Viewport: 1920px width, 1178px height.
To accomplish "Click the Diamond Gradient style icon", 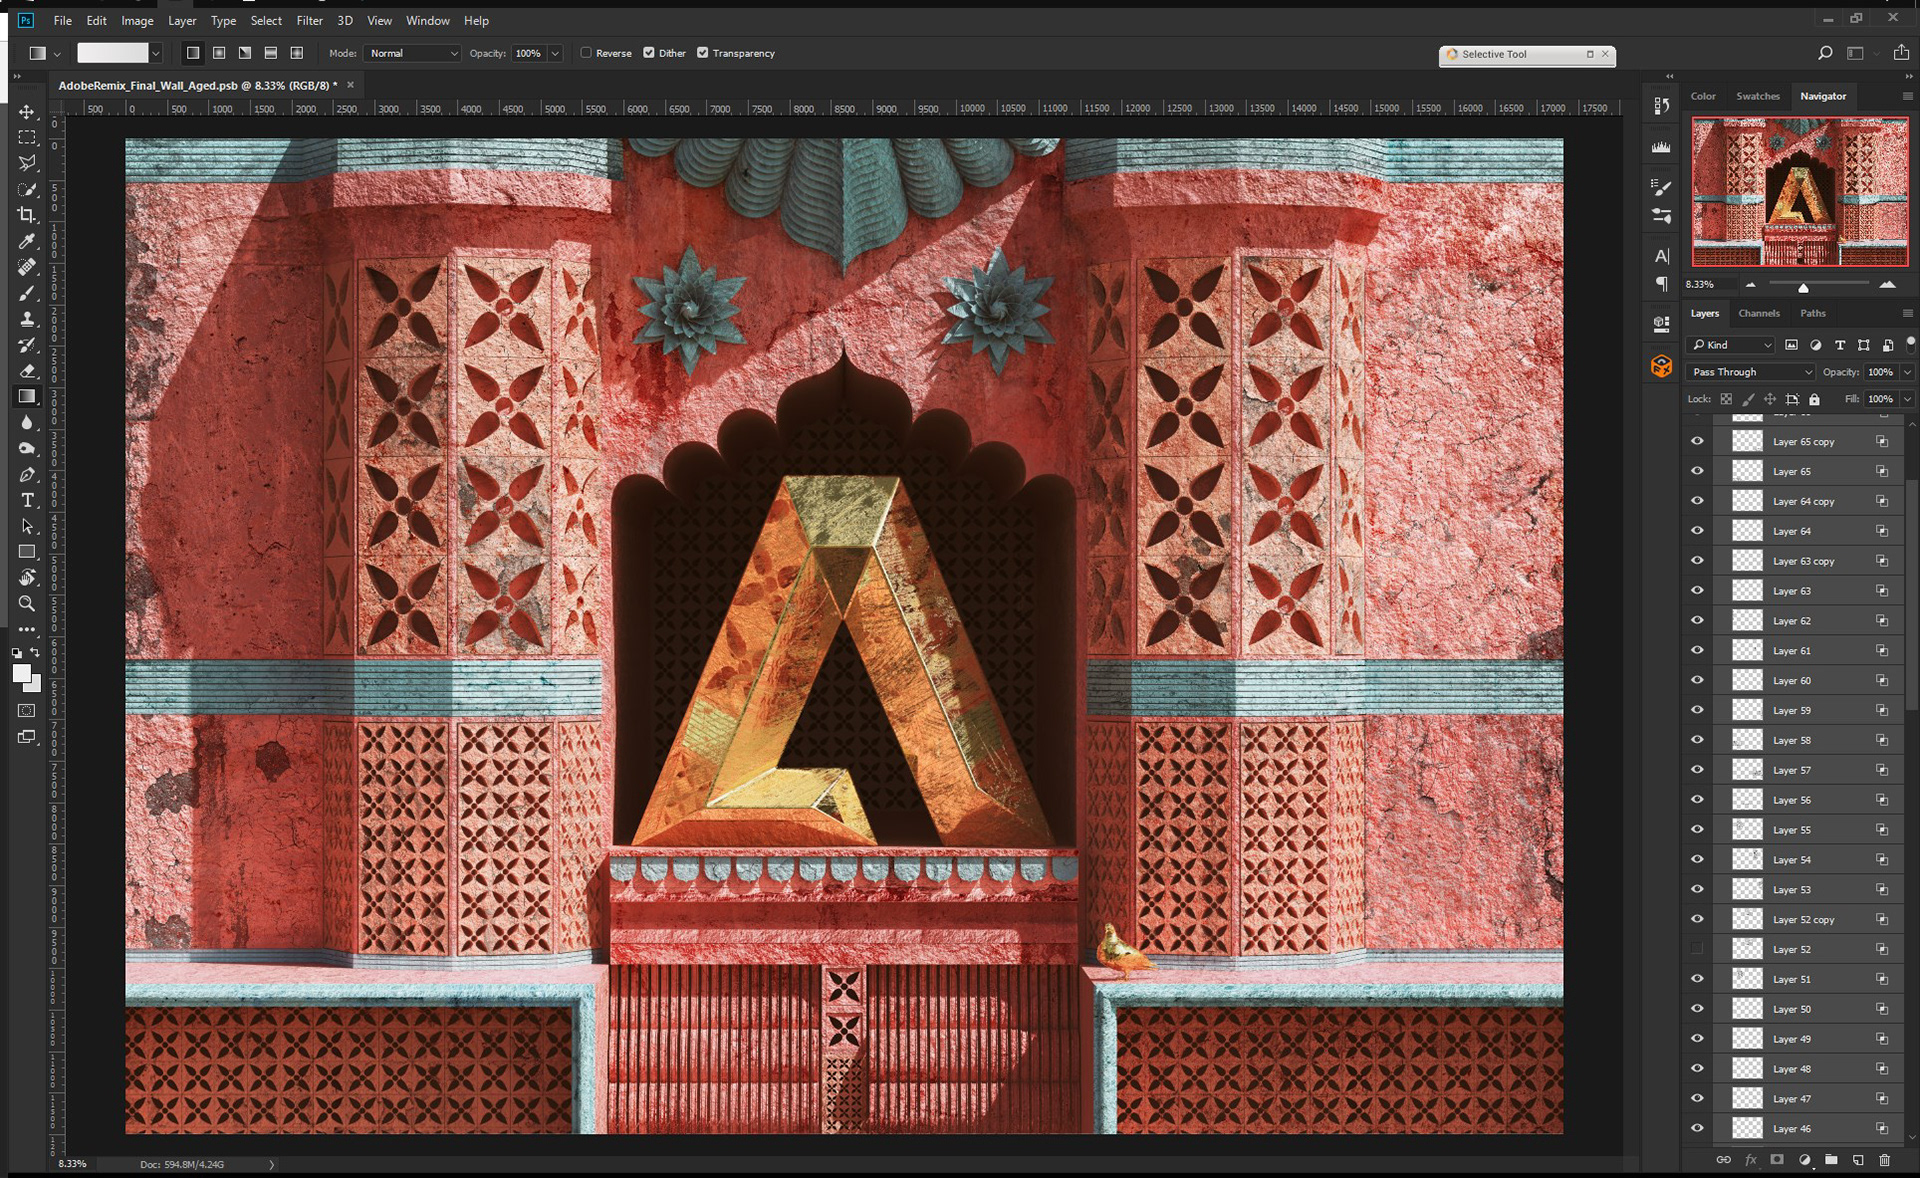I will click(297, 53).
